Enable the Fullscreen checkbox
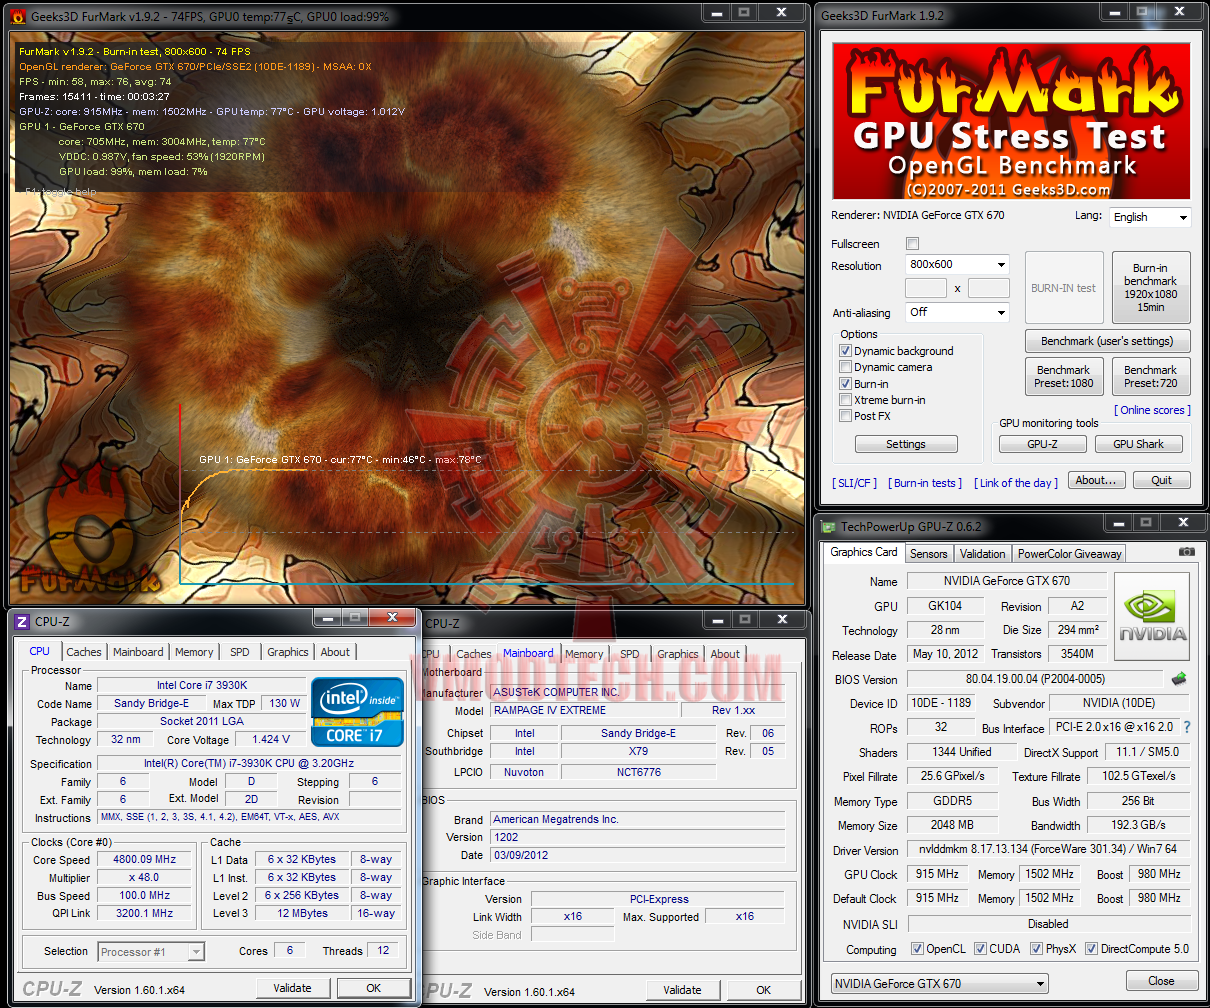Image resolution: width=1210 pixels, height=1008 pixels. [x=912, y=243]
